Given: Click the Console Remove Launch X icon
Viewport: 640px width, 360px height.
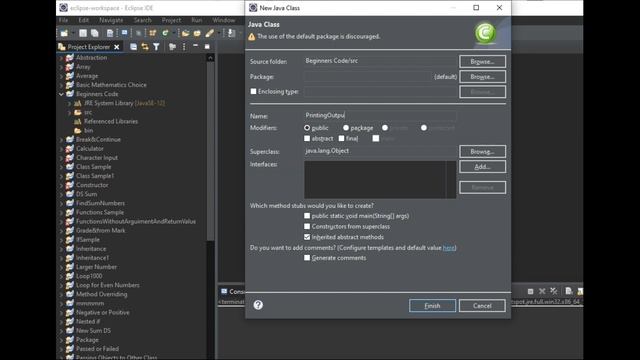Looking at the screenshot, I should point(542,291).
